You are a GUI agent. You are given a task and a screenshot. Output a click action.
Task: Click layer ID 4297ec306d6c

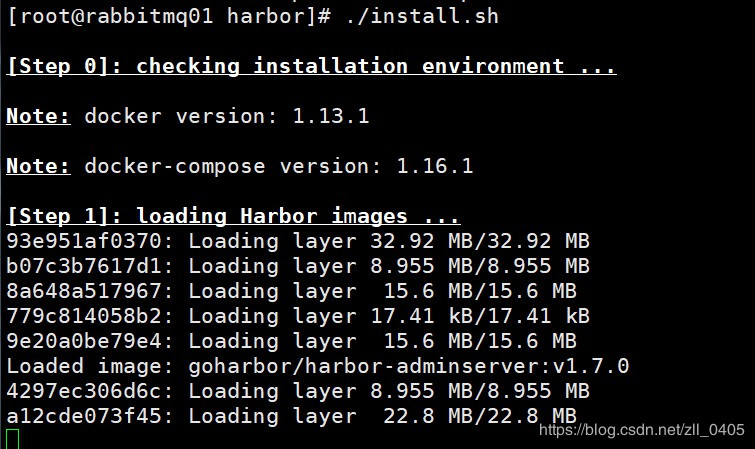point(87,391)
